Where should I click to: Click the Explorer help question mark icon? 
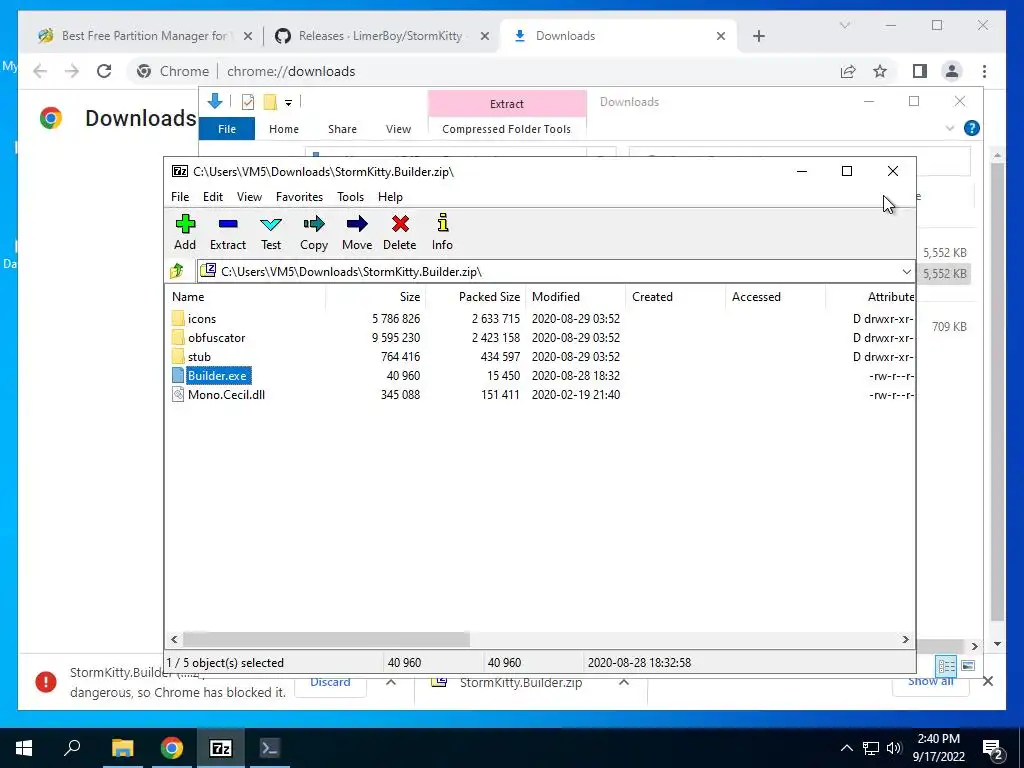point(971,128)
